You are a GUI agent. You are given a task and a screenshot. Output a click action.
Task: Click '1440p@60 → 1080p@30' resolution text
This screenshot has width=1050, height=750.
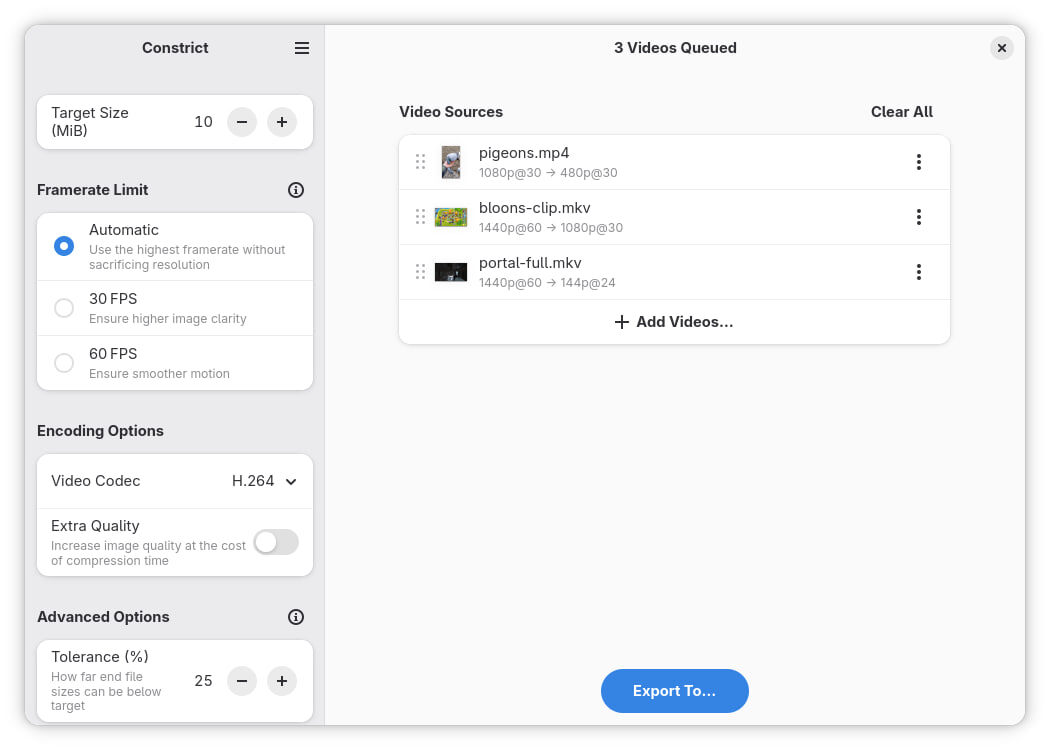550,228
